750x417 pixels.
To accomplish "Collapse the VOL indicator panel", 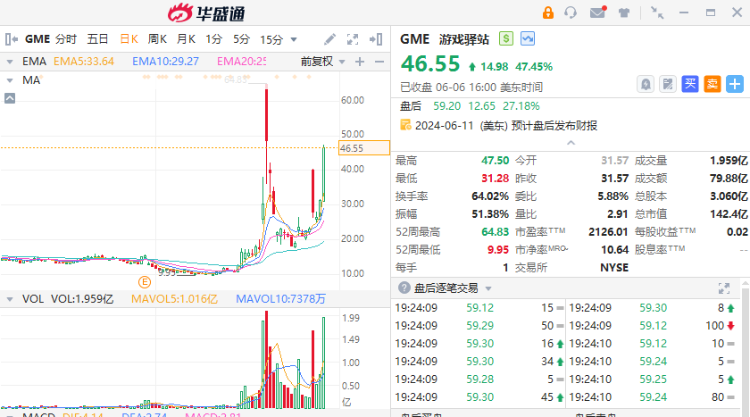I will tap(10, 299).
